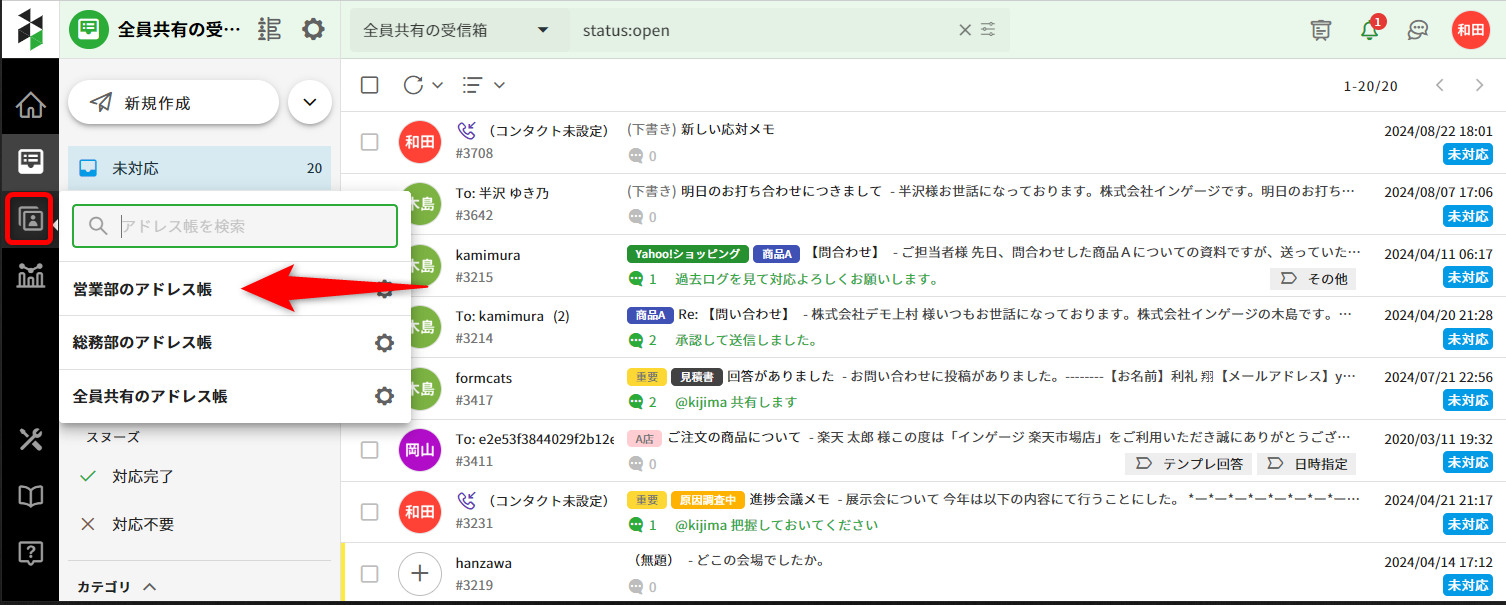Click the home icon in left sidebar
The width and height of the screenshot is (1506, 605).
pos(31,104)
